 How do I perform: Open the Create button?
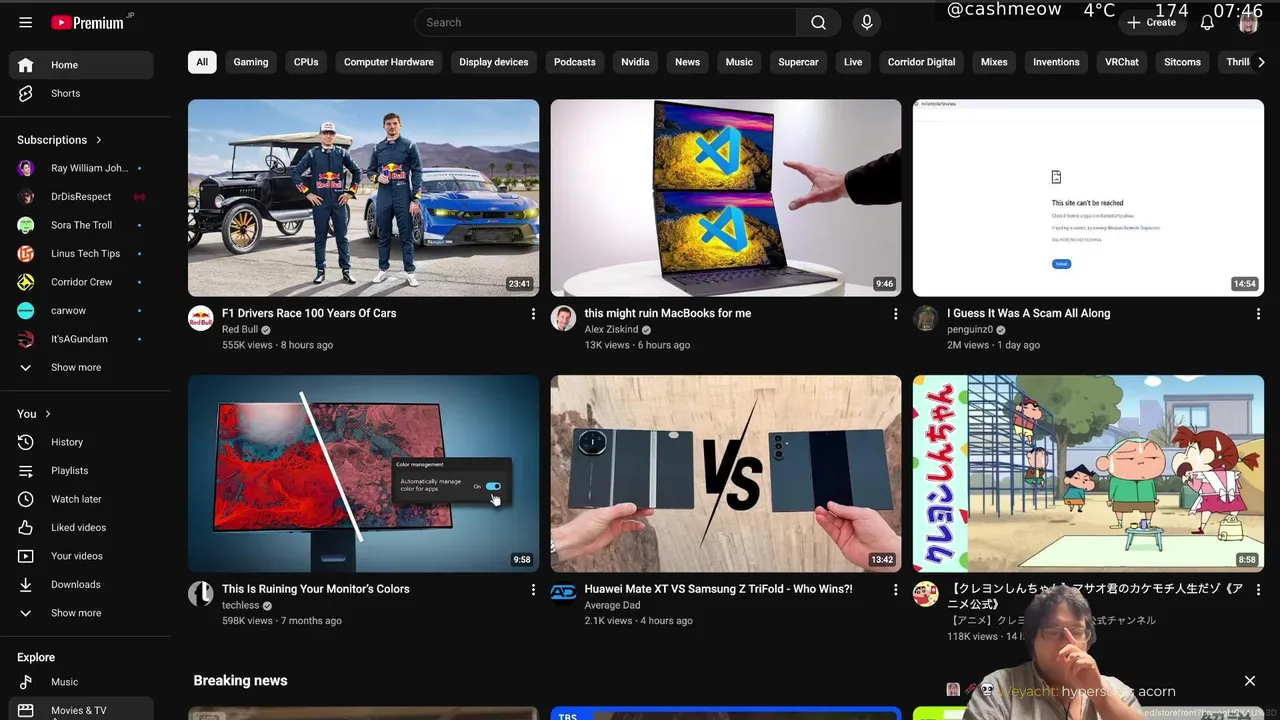[1152, 22]
